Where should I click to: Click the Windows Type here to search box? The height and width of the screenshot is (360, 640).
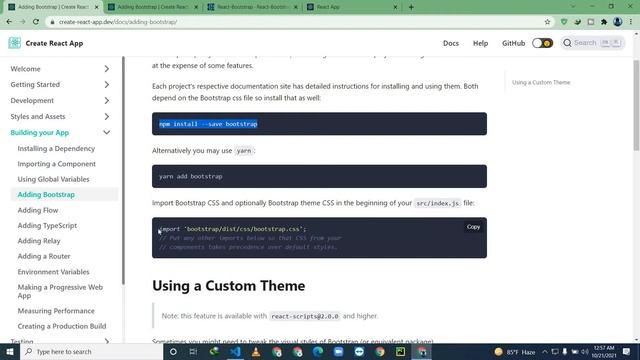pyautogui.click(x=91, y=351)
